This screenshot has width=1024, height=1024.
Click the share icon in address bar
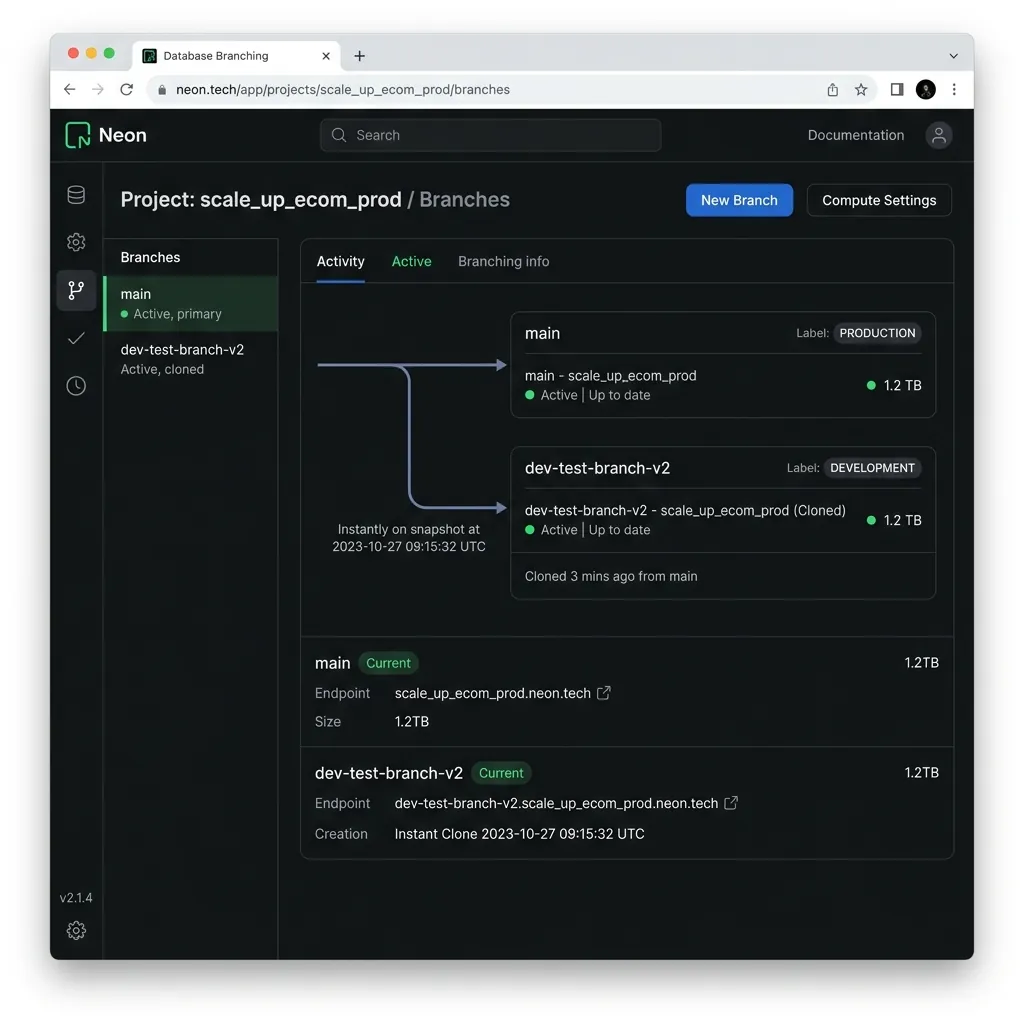833,89
